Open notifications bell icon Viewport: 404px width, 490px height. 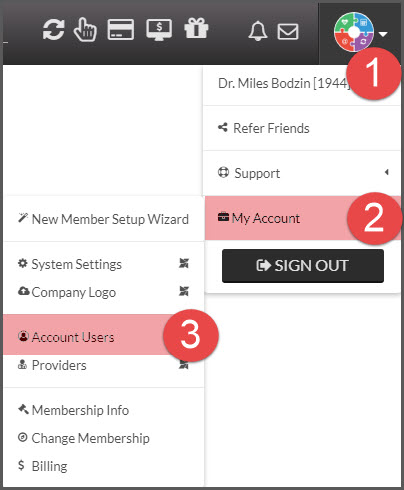[x=258, y=31]
